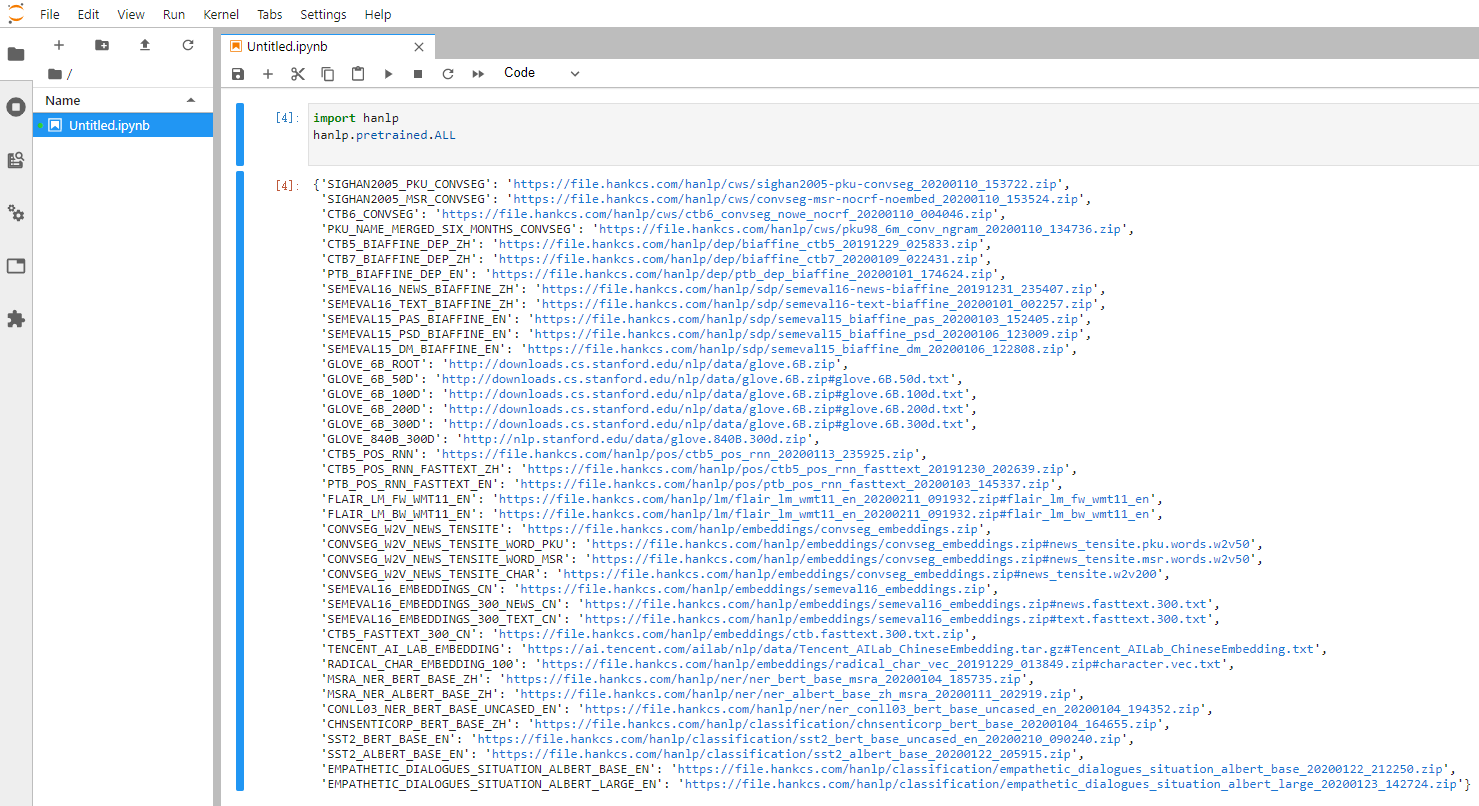The image size is (1479, 806).
Task: Click the TENCENT_AI_LAB_EMBEDDING output entry
Action: (824, 649)
